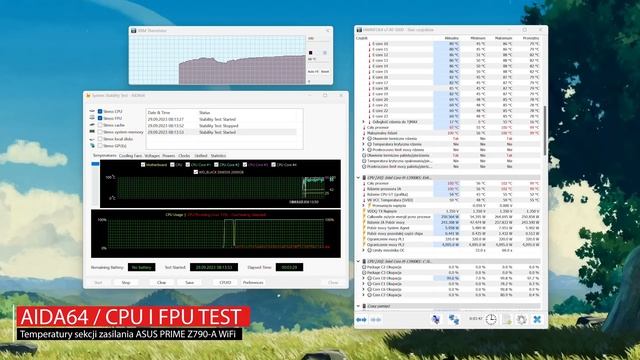Click the Maksimum column header in HWiNFO
The width and height of the screenshot is (640, 360).
[503, 38]
